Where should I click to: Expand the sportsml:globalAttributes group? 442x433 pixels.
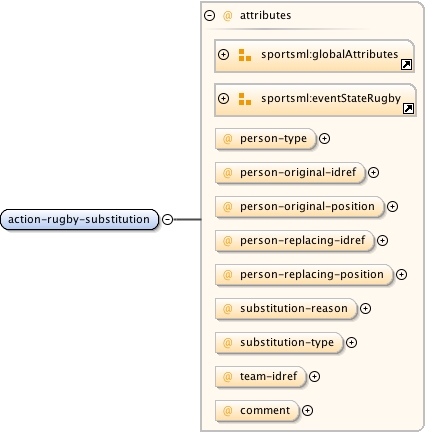(x=223, y=54)
